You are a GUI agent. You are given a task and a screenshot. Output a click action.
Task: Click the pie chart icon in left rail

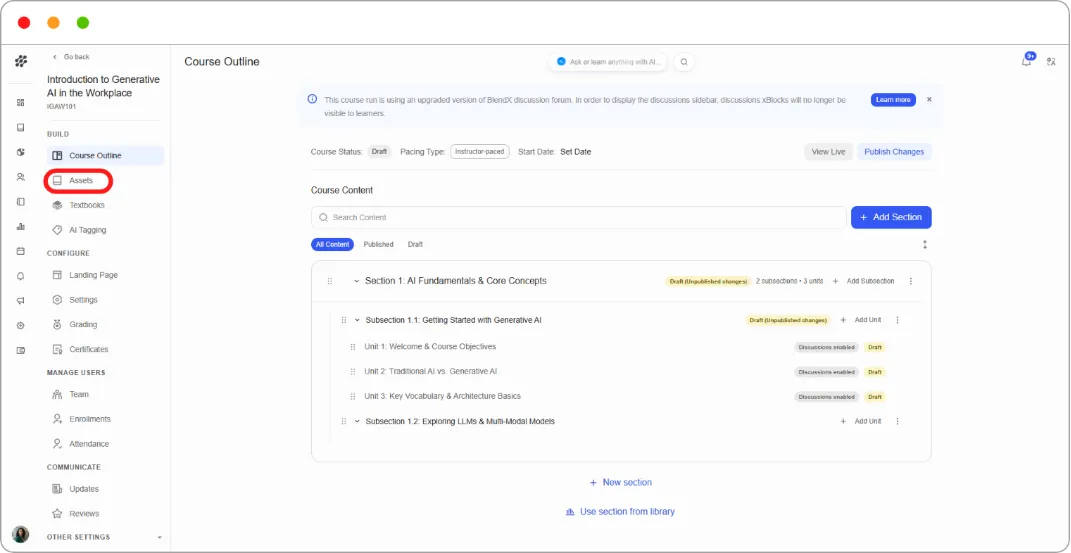point(20,152)
